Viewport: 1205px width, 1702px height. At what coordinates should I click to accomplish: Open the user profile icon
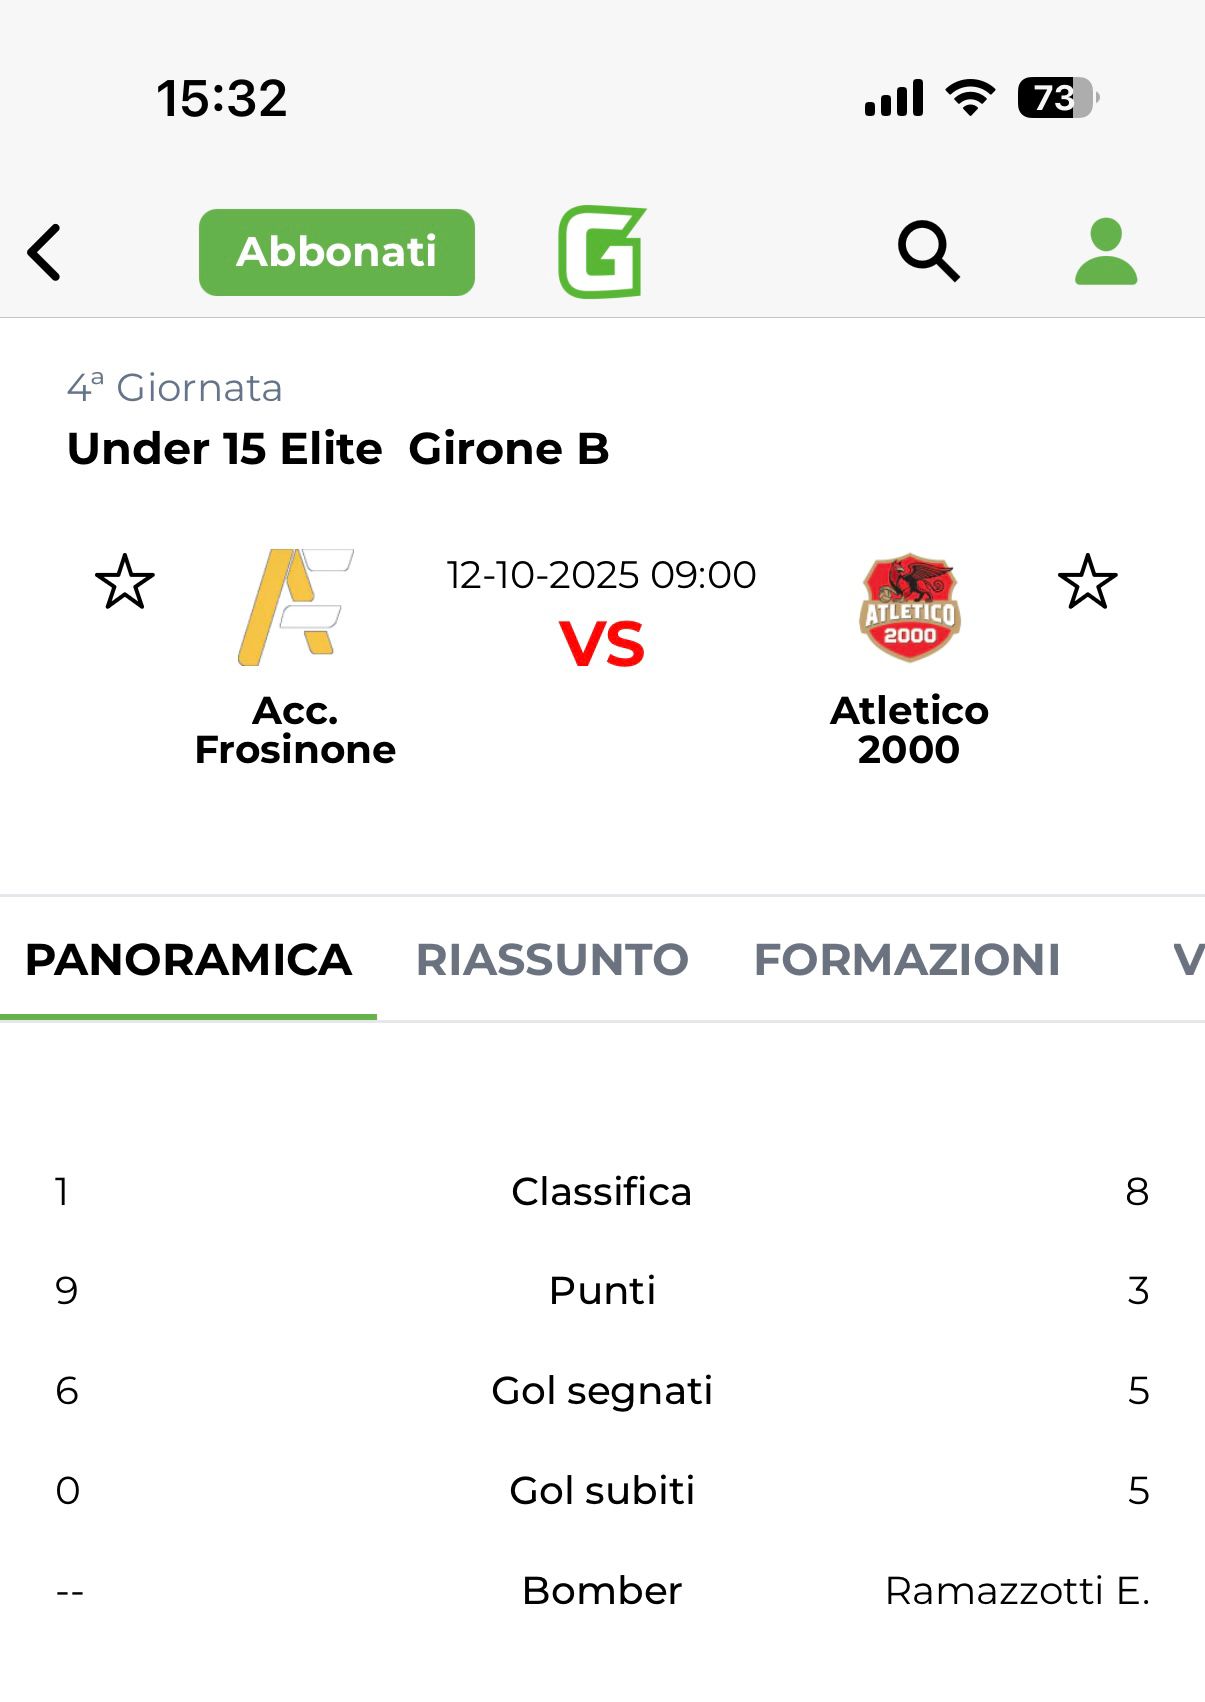(1105, 251)
